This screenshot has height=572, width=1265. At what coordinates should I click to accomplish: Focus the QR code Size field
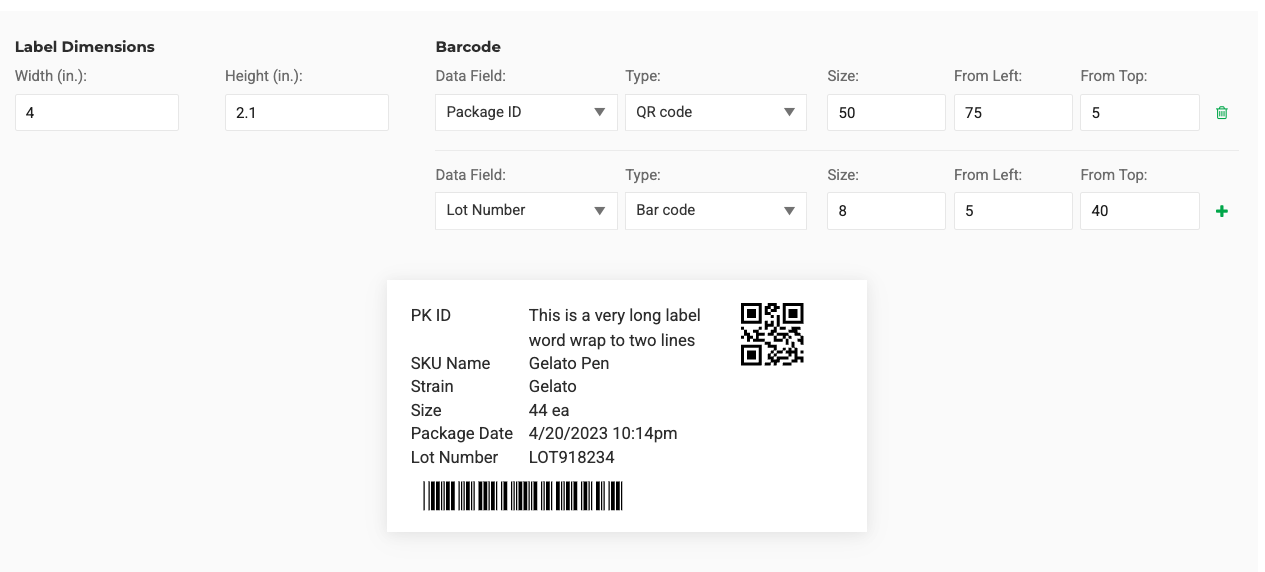tap(886, 113)
